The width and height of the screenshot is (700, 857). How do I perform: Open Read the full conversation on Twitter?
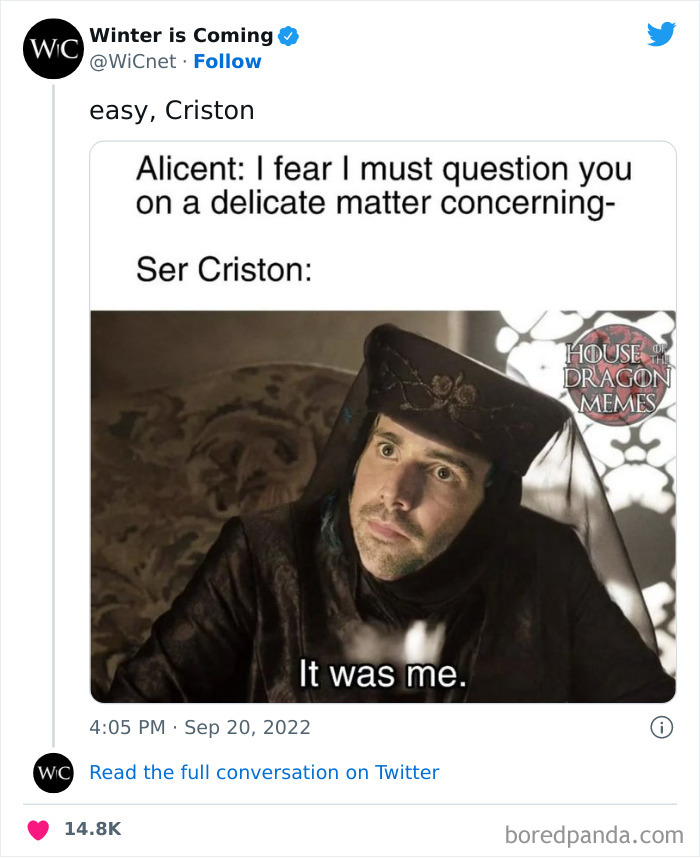coord(264,772)
